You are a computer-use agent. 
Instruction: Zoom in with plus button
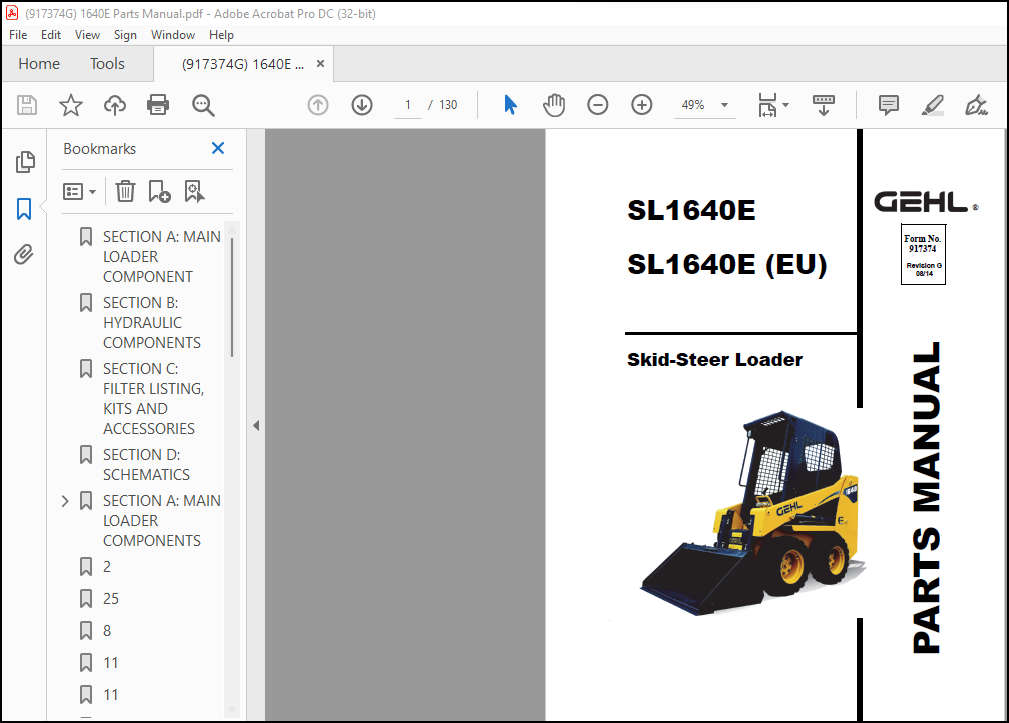point(642,105)
